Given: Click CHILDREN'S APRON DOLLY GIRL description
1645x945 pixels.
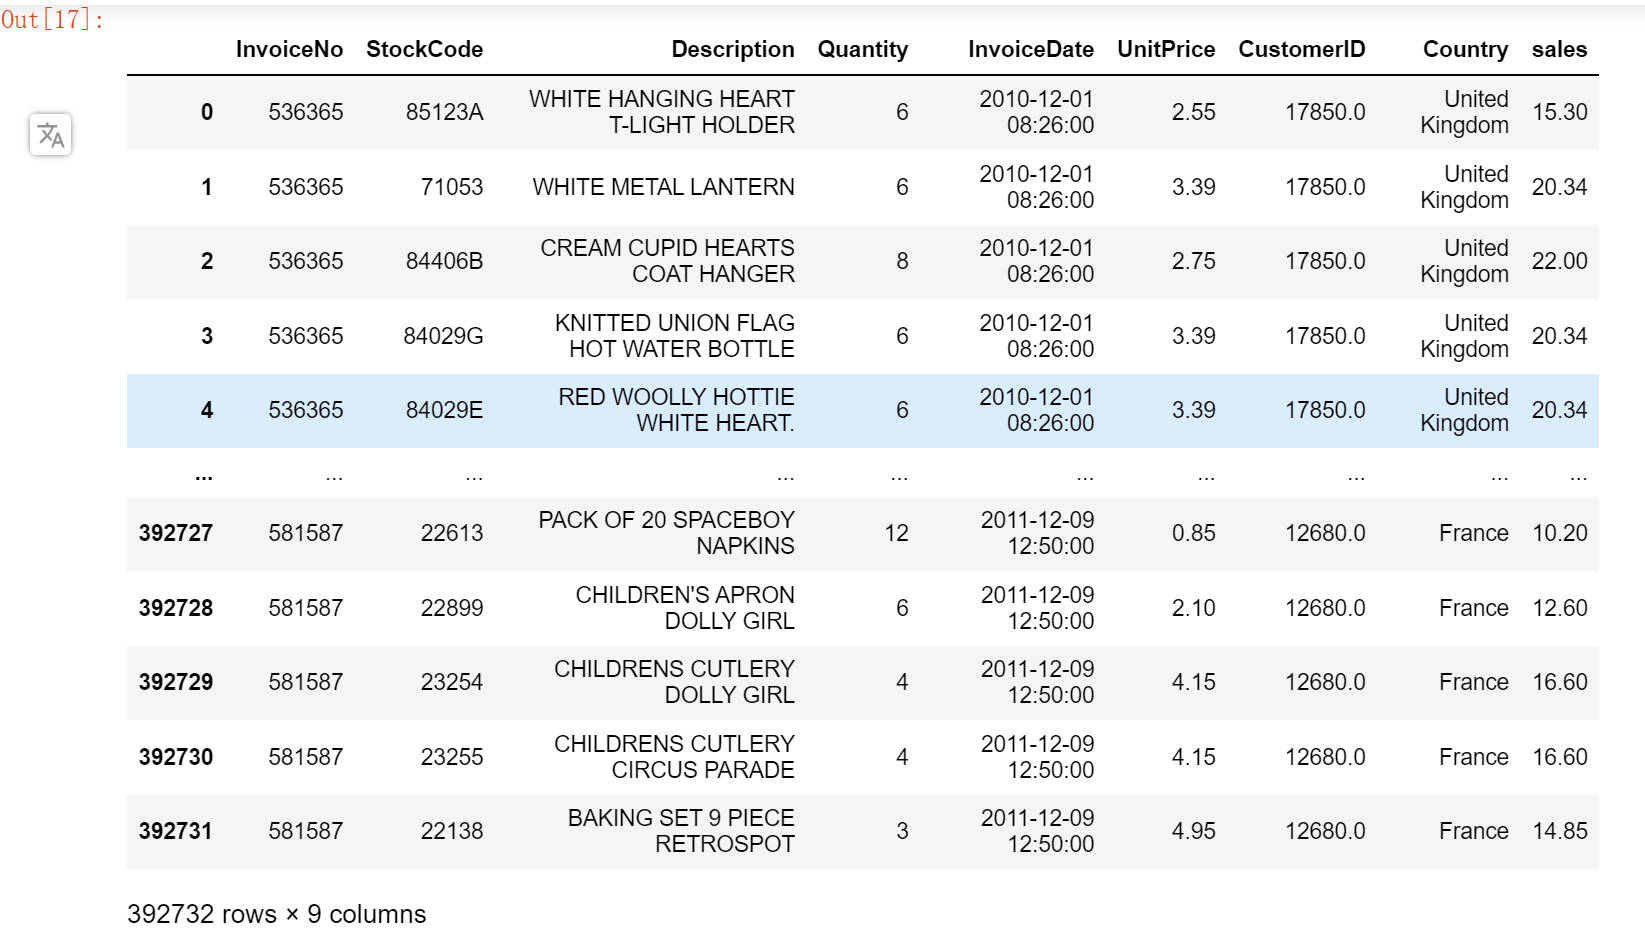Looking at the screenshot, I should [x=685, y=608].
